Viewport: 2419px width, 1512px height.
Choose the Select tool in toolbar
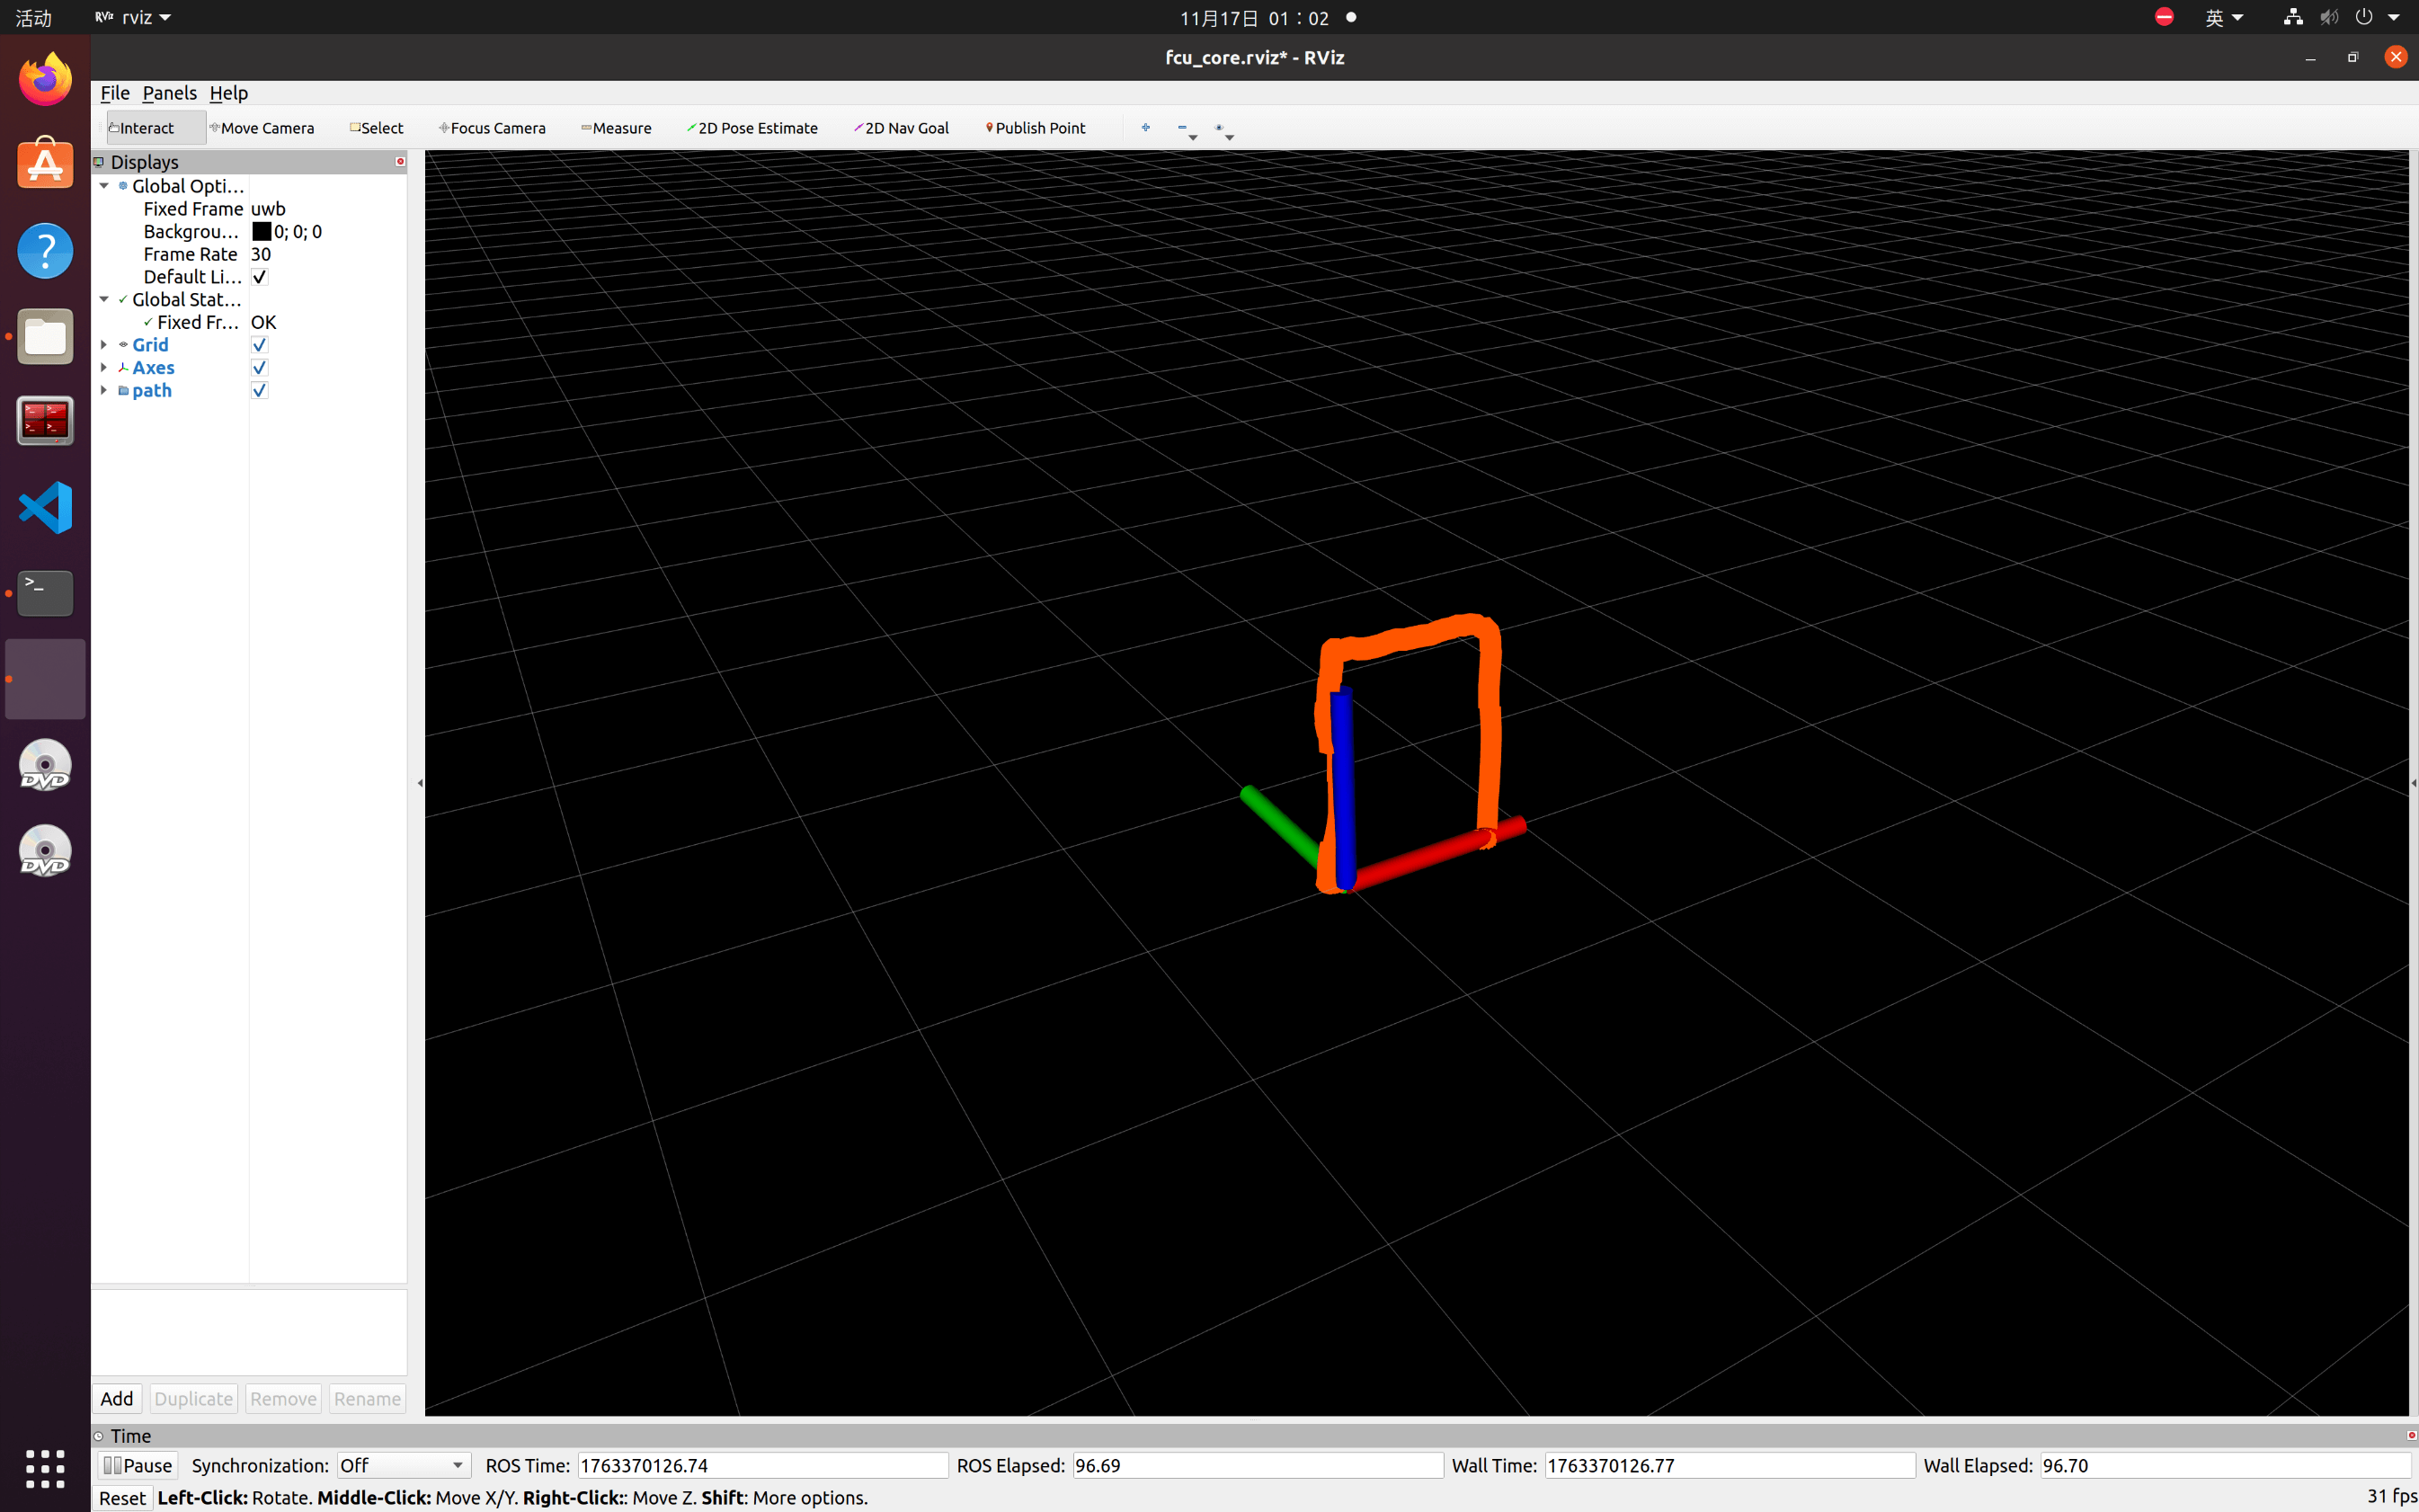point(377,128)
